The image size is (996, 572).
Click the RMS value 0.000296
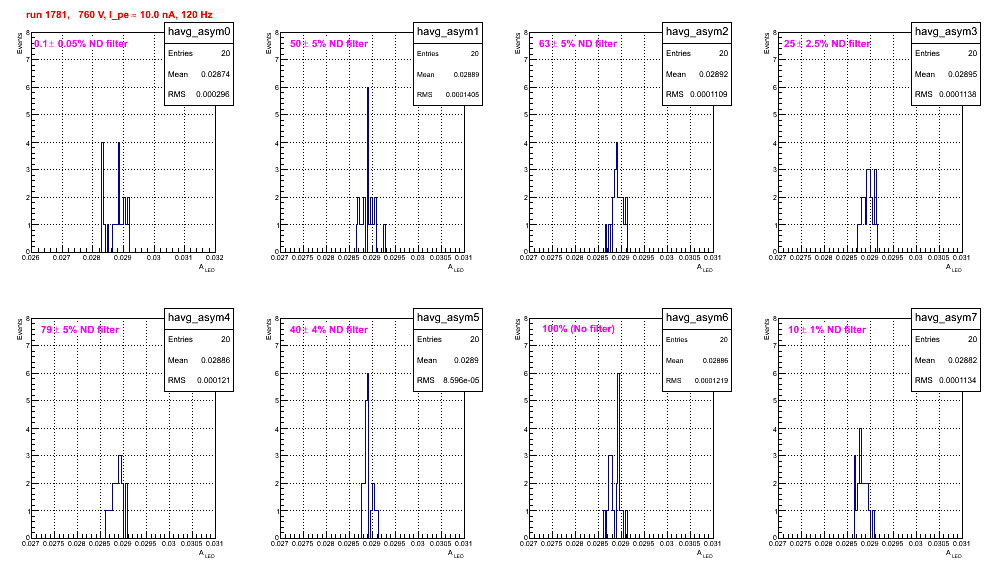213,95
